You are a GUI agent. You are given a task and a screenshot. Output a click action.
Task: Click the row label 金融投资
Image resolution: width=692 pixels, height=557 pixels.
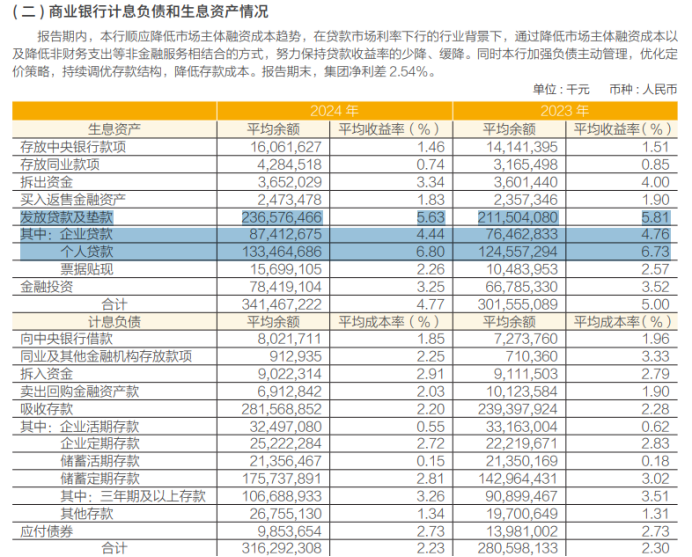click(x=46, y=287)
